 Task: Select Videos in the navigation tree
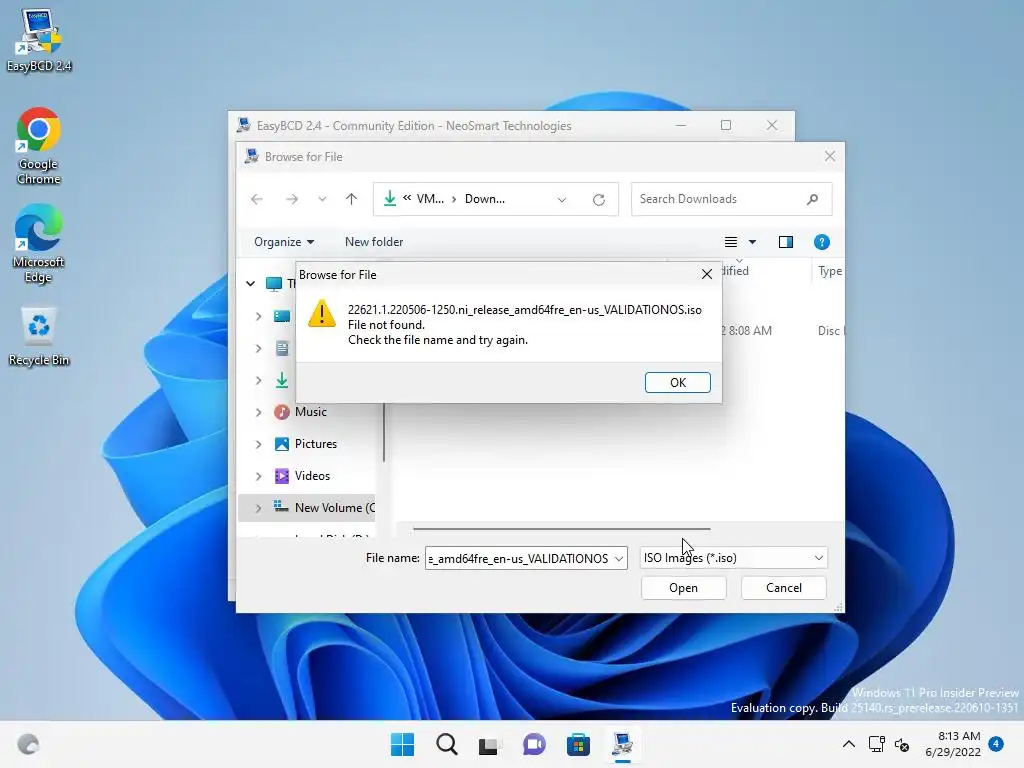pos(312,476)
